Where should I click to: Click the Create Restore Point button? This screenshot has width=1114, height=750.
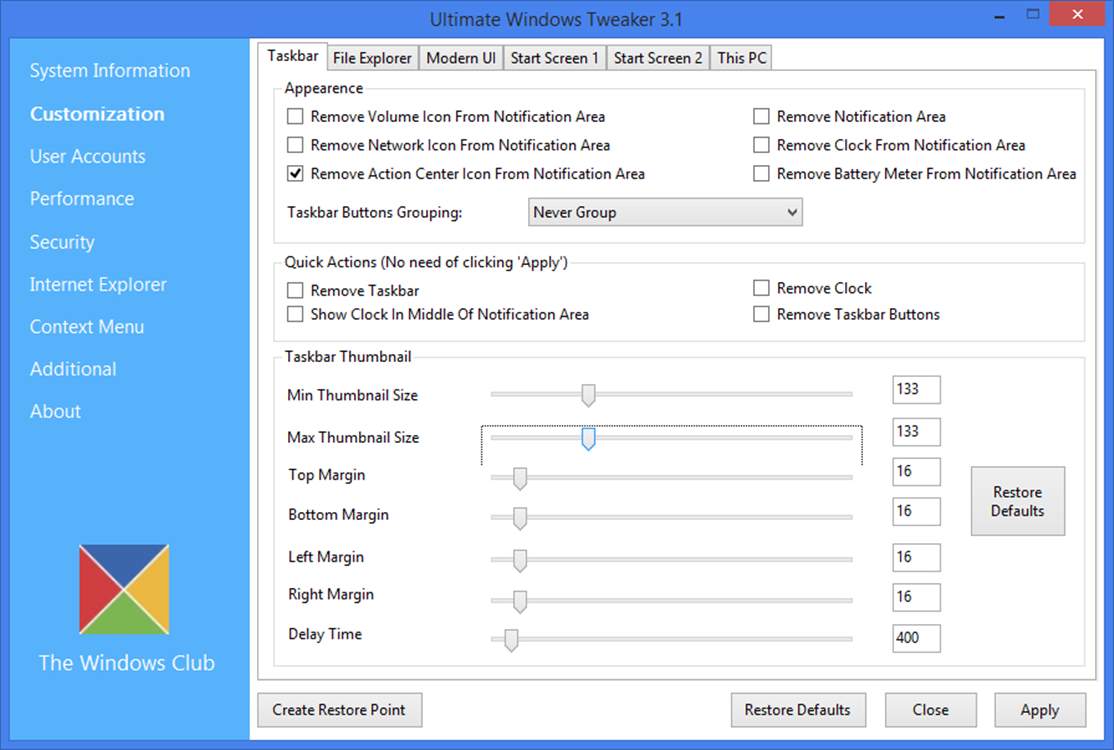pos(340,710)
